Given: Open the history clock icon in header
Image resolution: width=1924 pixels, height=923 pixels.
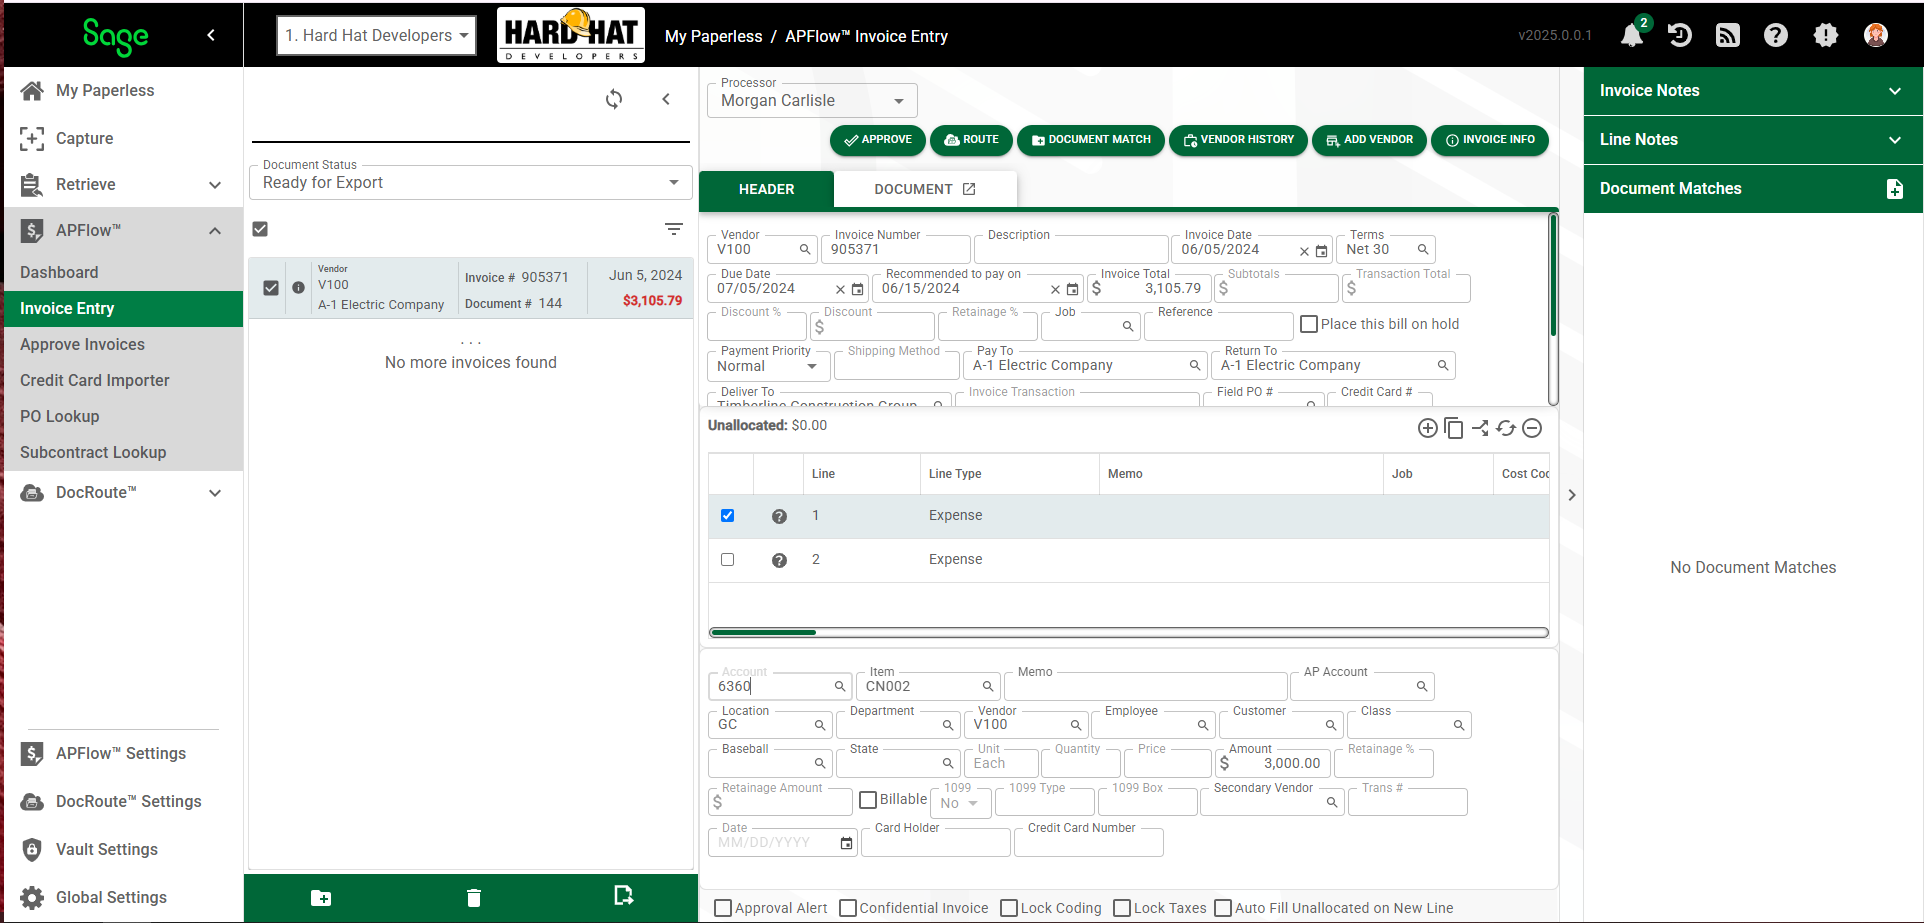Looking at the screenshot, I should [x=1680, y=35].
